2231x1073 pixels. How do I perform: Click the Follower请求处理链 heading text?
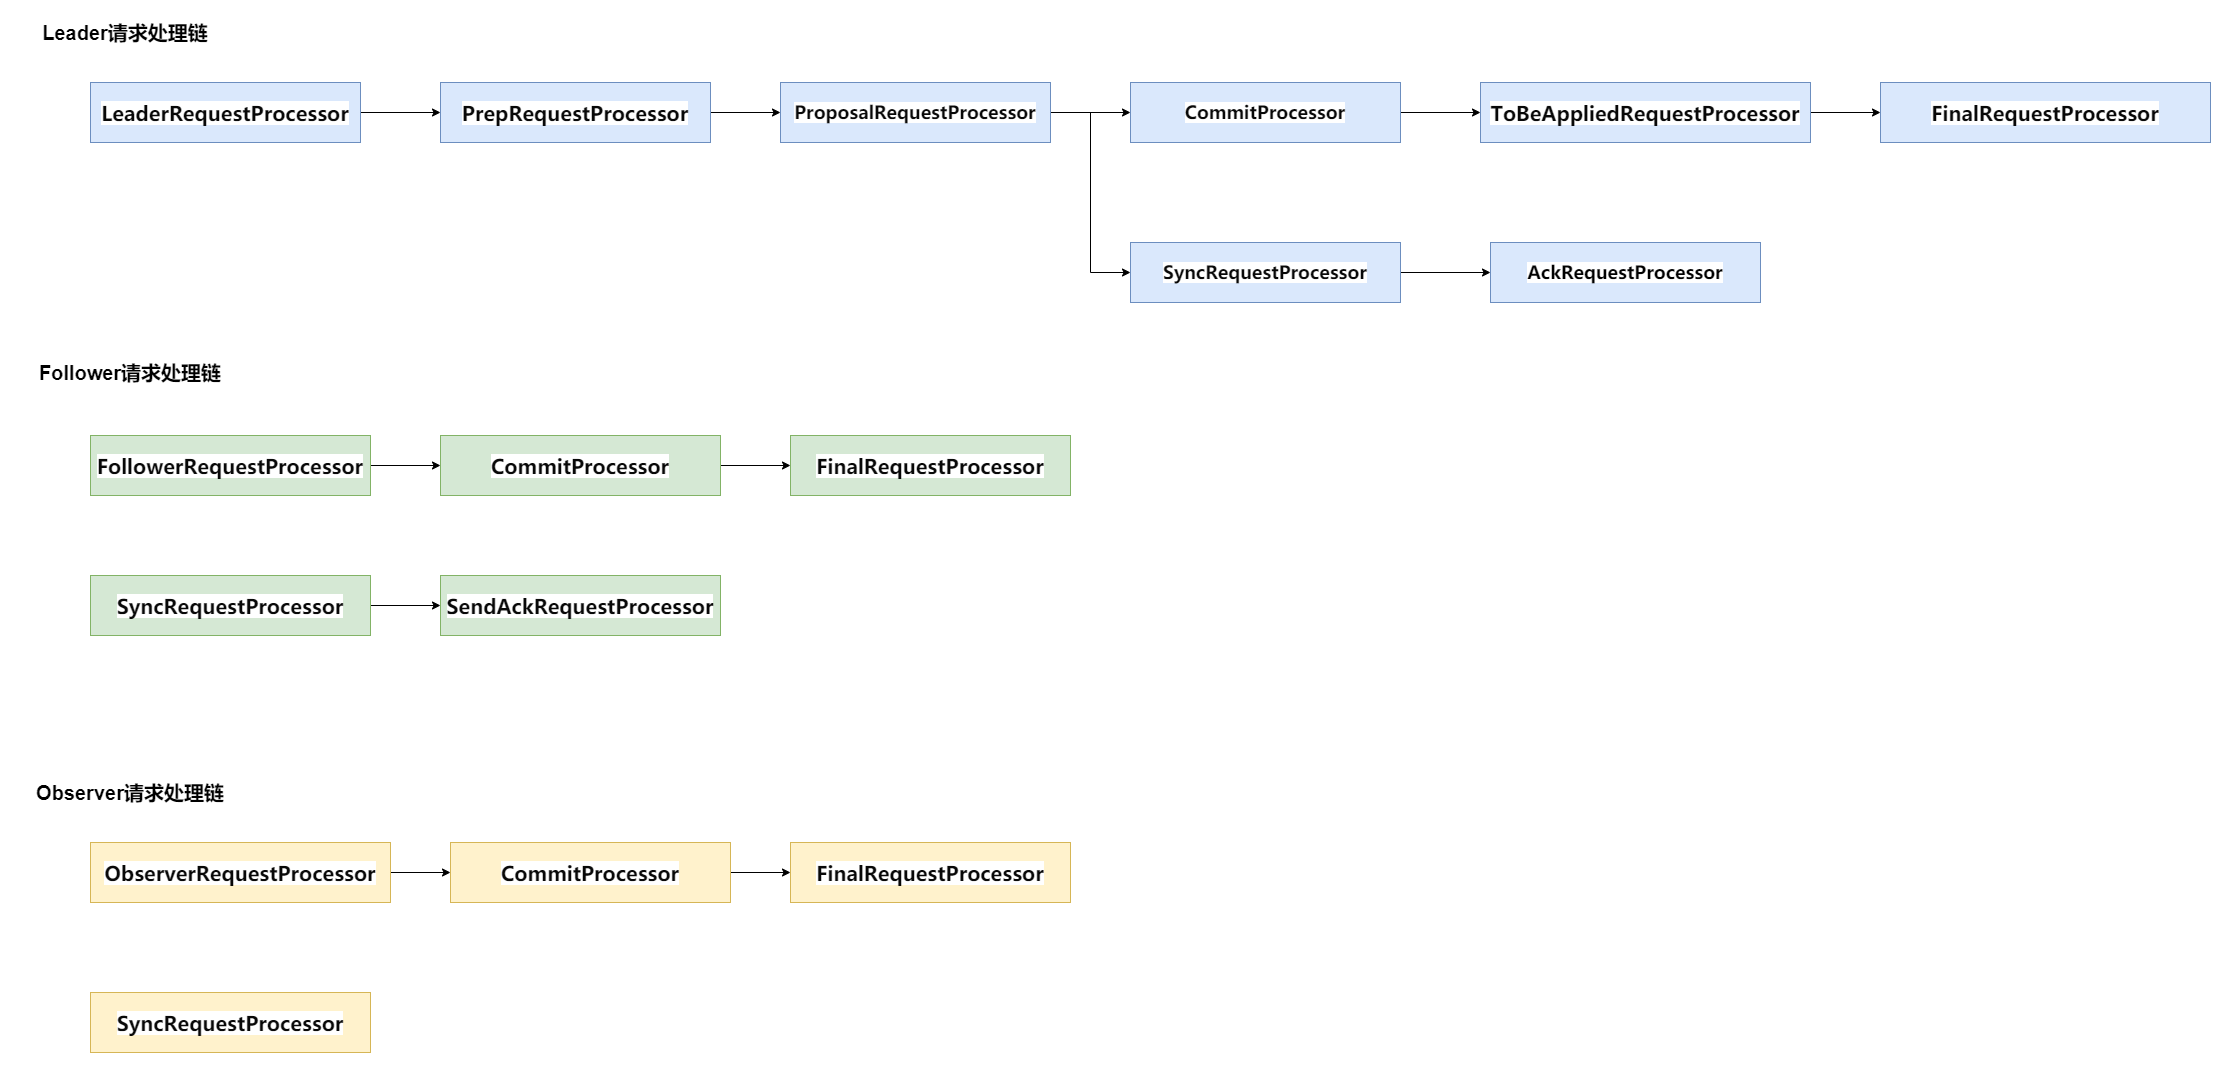click(130, 373)
